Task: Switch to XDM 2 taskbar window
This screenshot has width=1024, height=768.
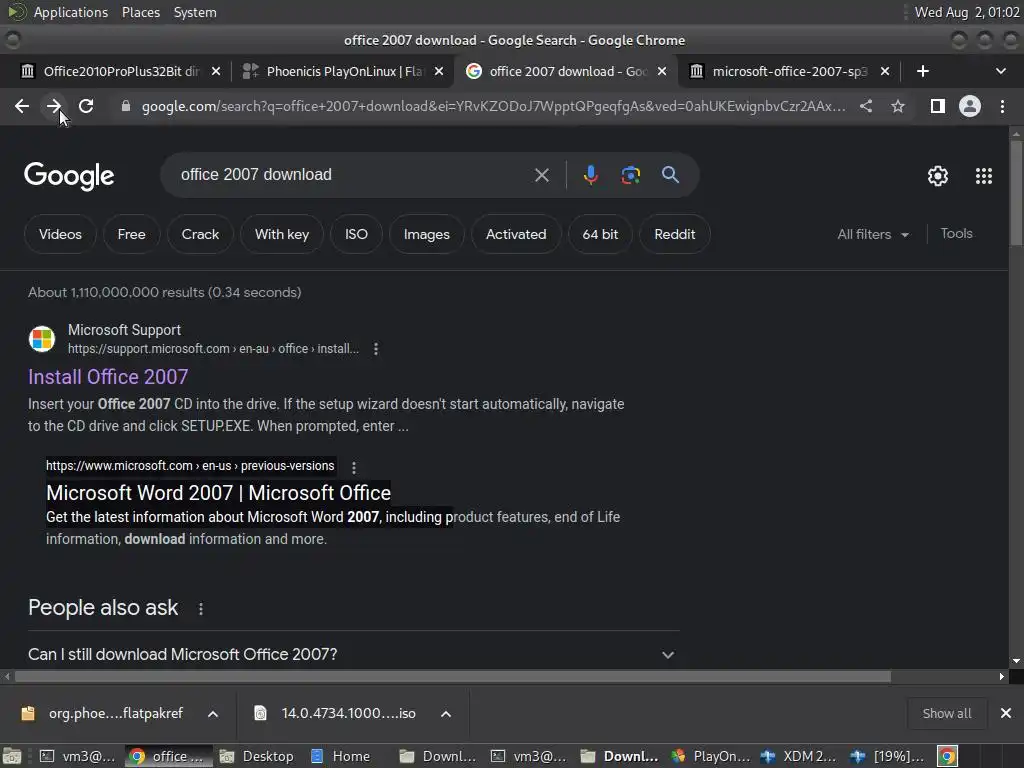Action: [x=799, y=756]
